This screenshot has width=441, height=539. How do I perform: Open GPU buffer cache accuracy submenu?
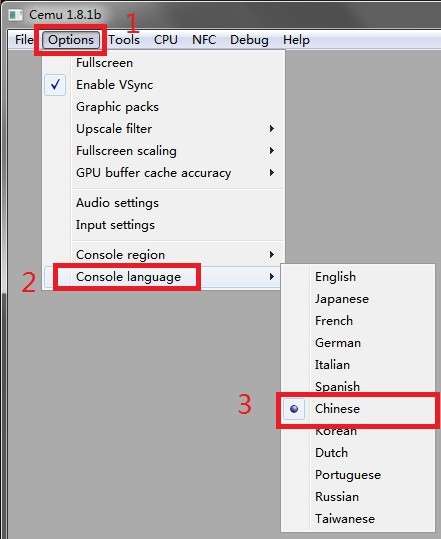pos(163,173)
